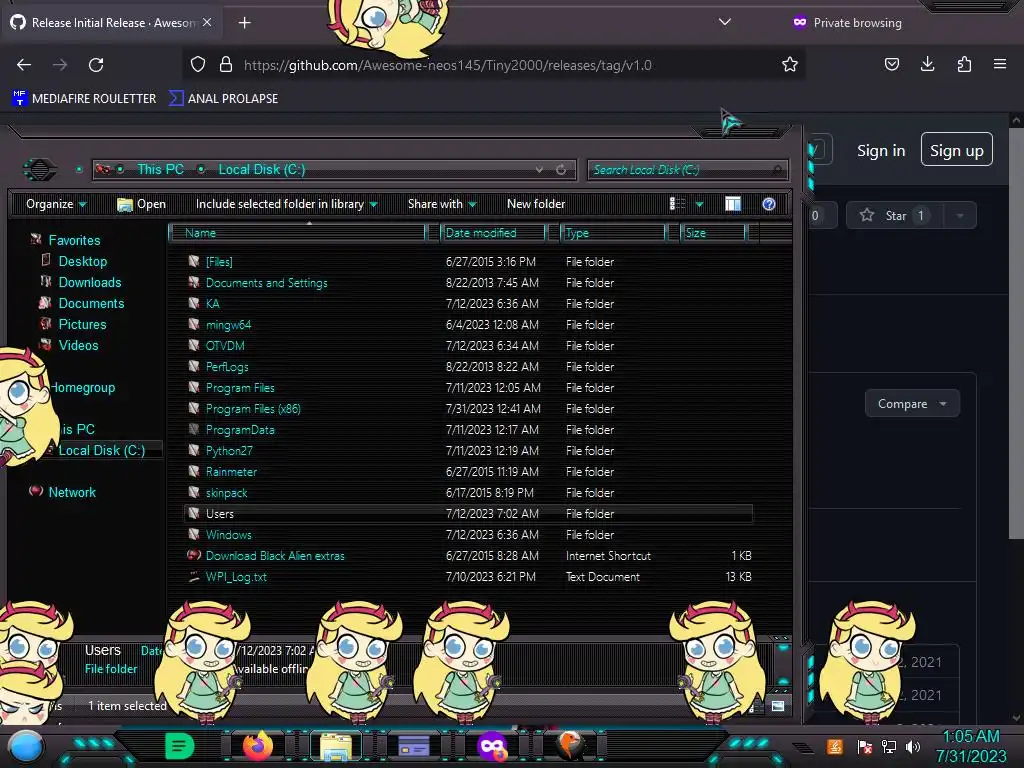
Task: Click Open in Explorer toolbar
Action: pyautogui.click(x=142, y=204)
